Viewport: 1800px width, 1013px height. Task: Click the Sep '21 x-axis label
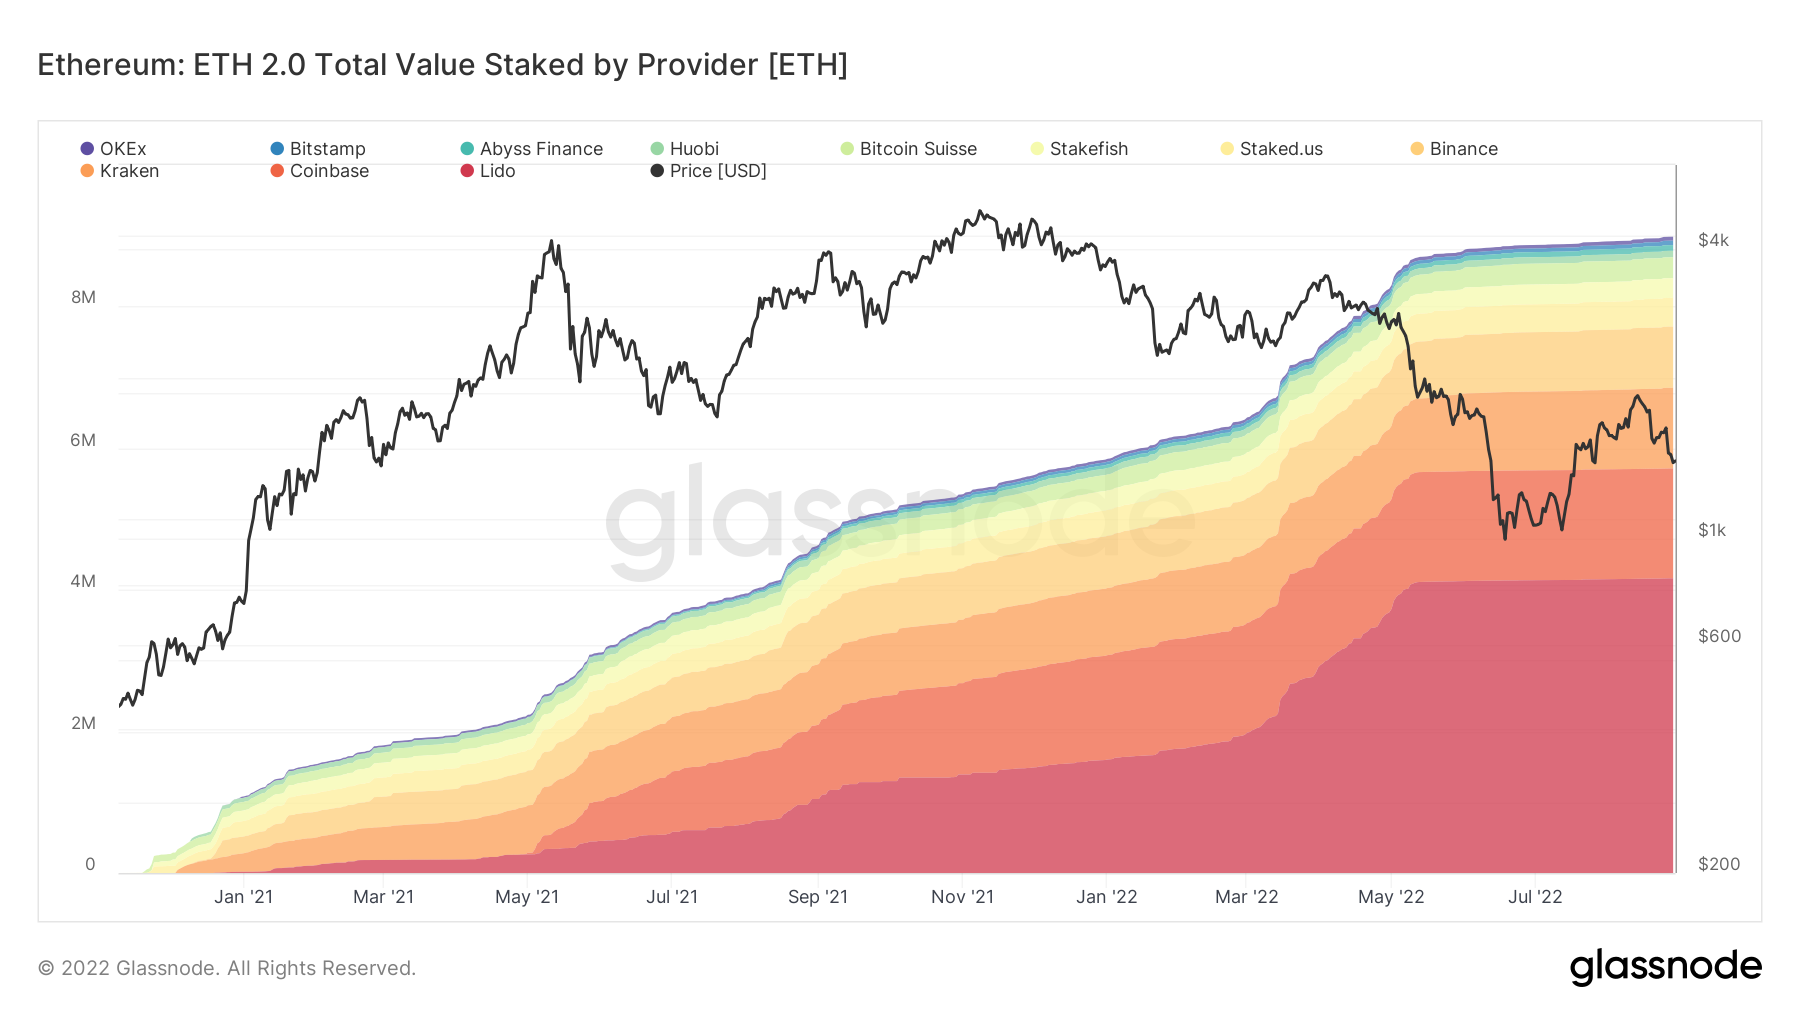tap(817, 897)
